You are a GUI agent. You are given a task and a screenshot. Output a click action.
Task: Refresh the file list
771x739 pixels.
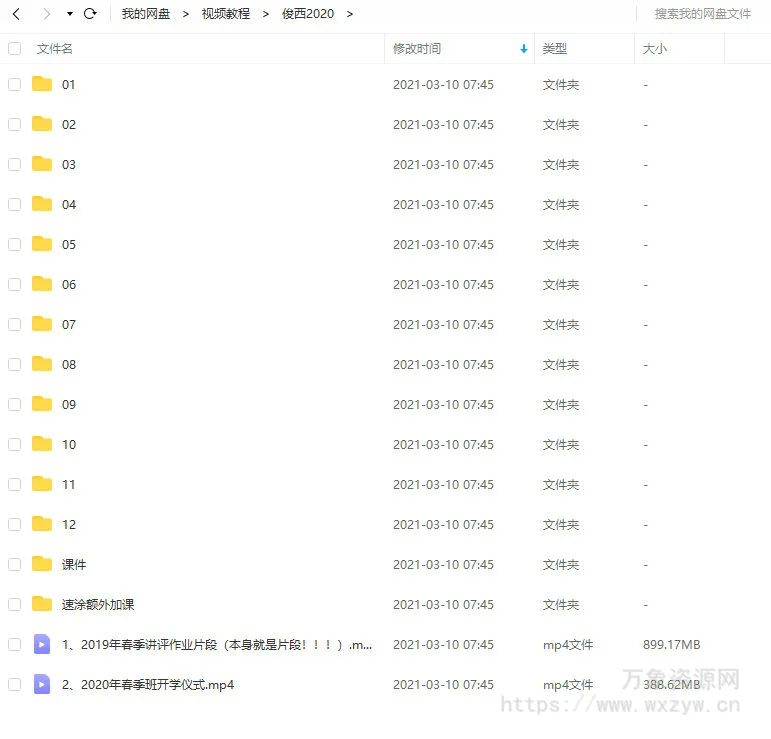coord(89,14)
